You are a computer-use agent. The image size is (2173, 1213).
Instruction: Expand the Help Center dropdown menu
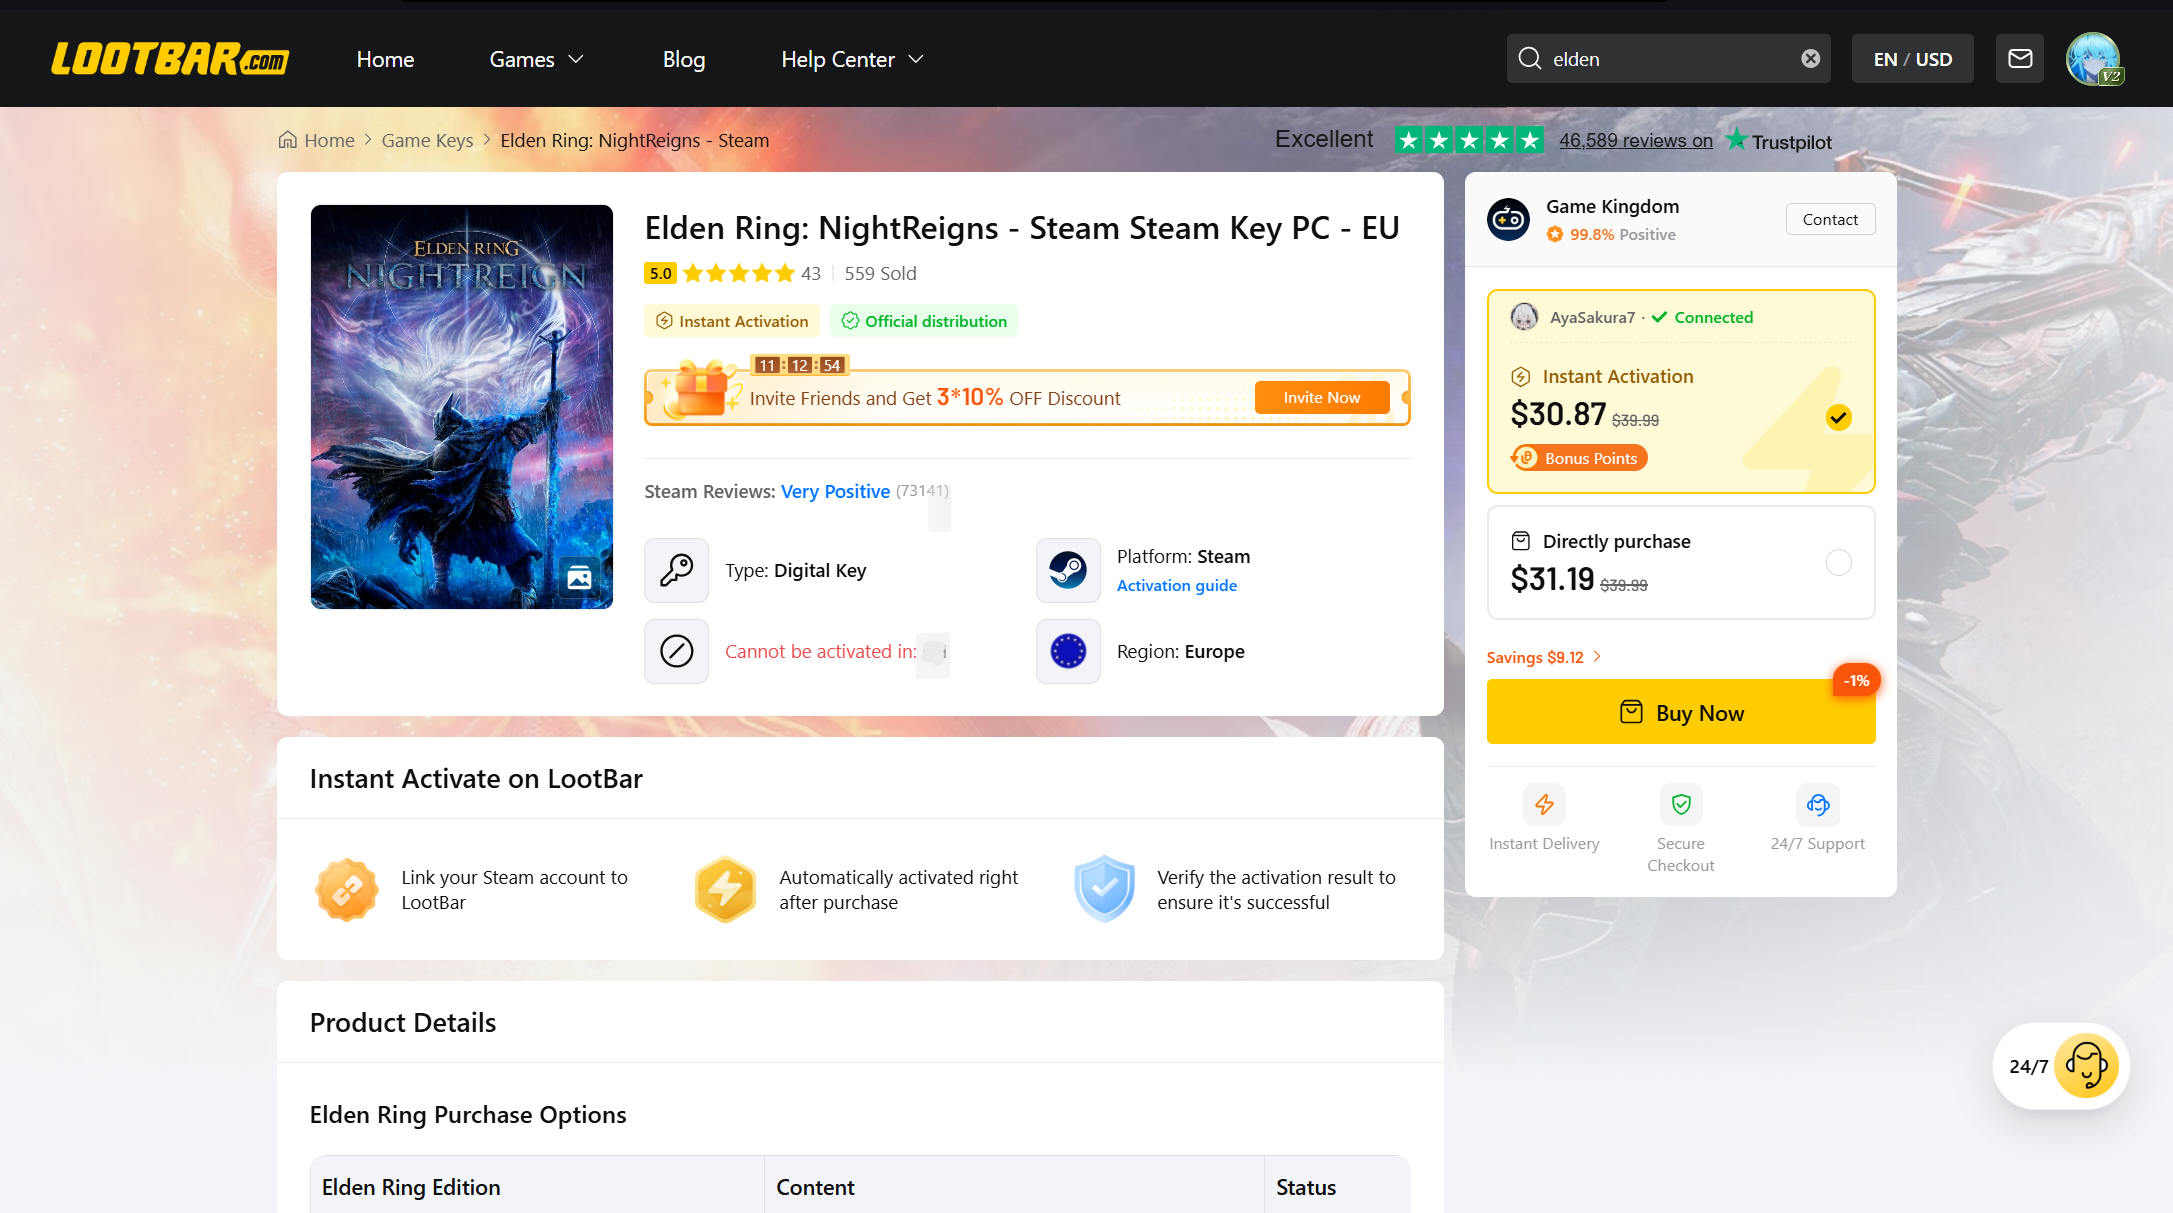pyautogui.click(x=853, y=59)
